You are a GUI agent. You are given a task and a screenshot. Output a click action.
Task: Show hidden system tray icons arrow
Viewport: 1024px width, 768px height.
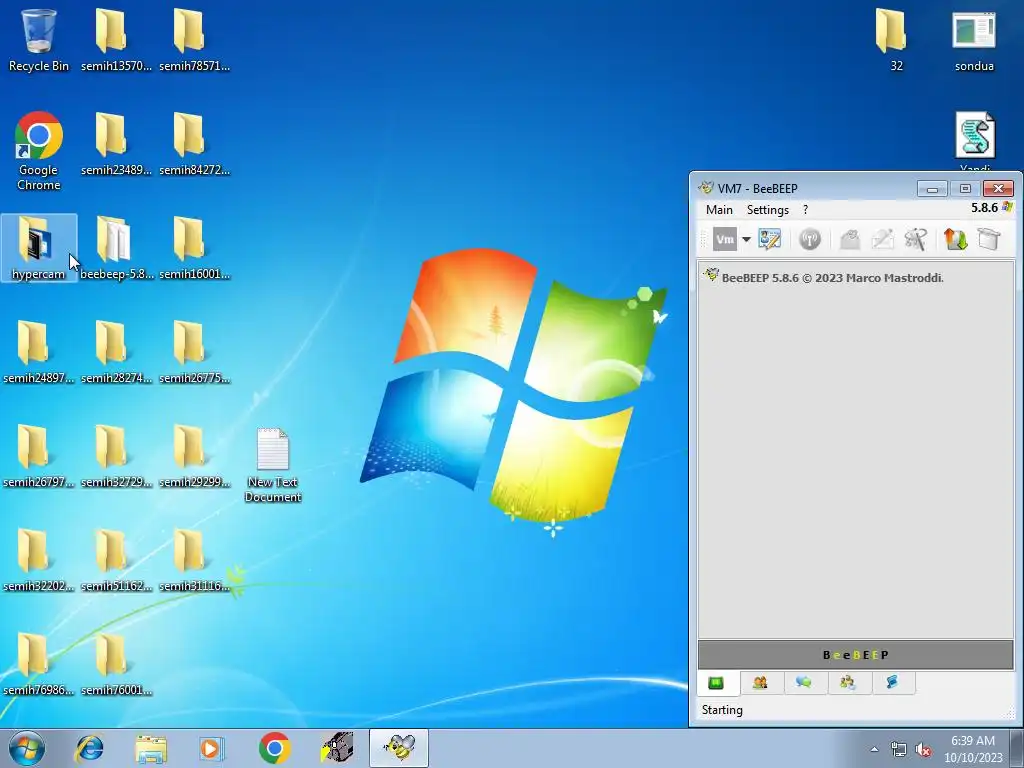pyautogui.click(x=874, y=749)
